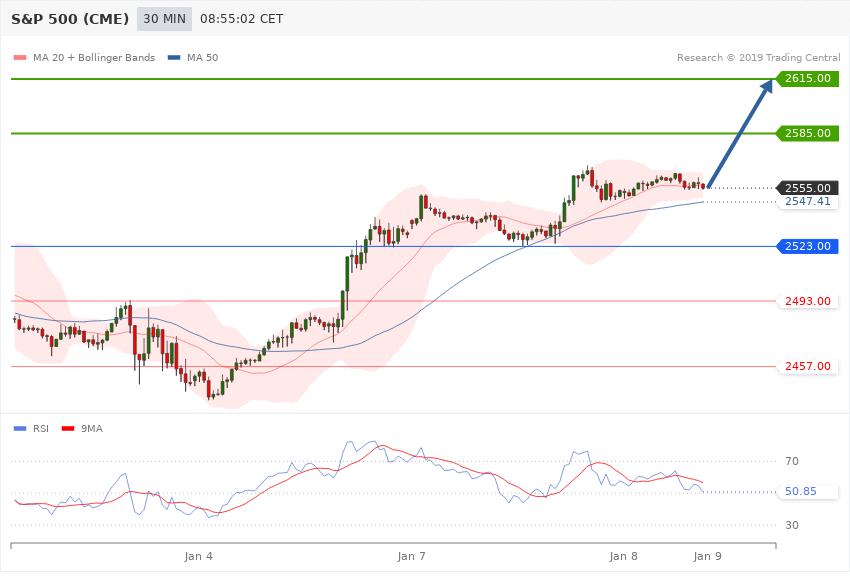Click the Jan 4 date axis label
This screenshot has width=850, height=576.
coord(198,556)
